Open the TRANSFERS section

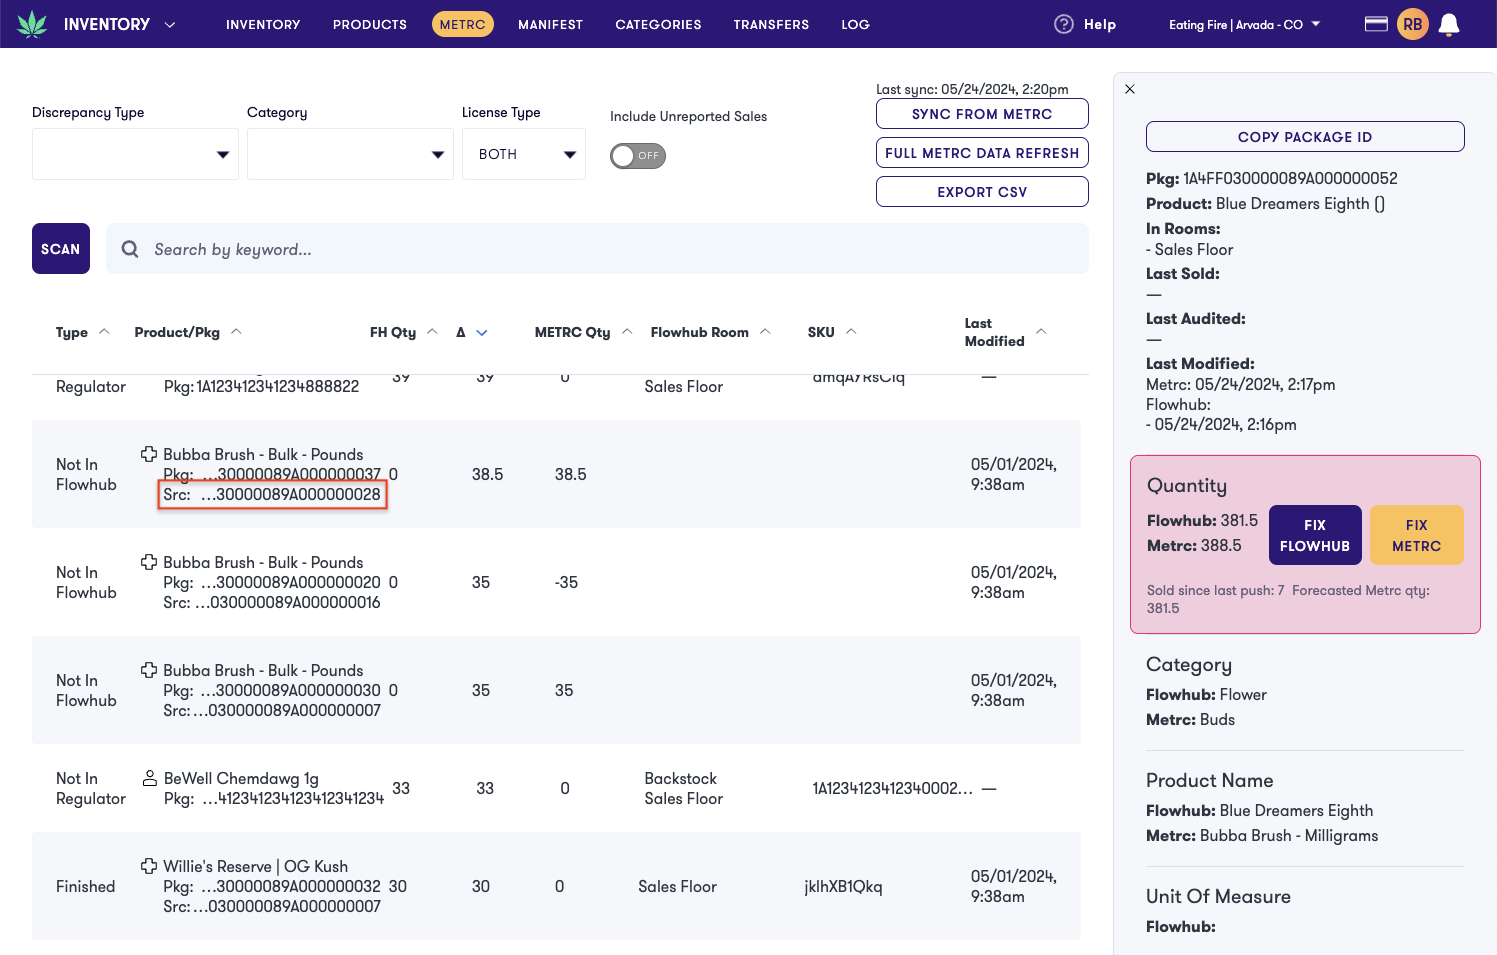tap(771, 24)
